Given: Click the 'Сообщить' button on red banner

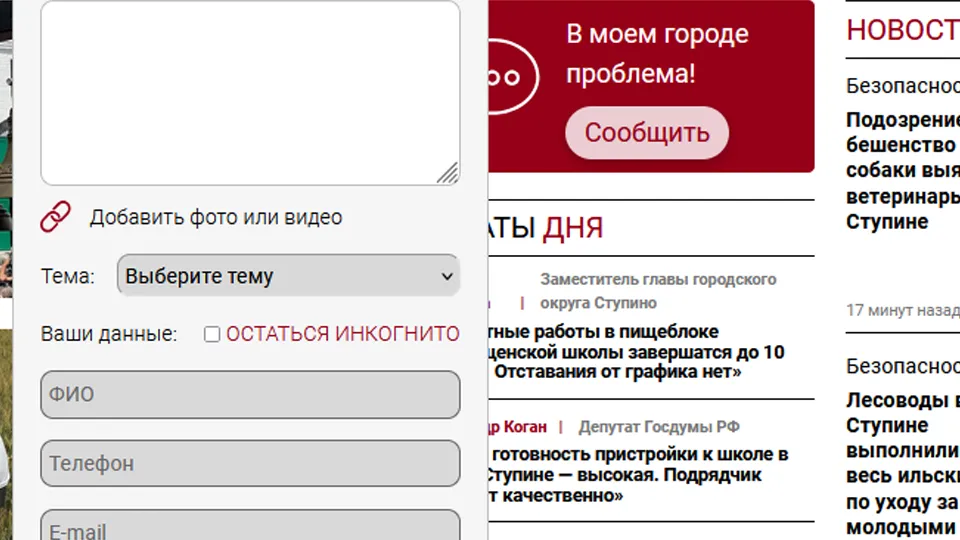Looking at the screenshot, I should coord(647,133).
